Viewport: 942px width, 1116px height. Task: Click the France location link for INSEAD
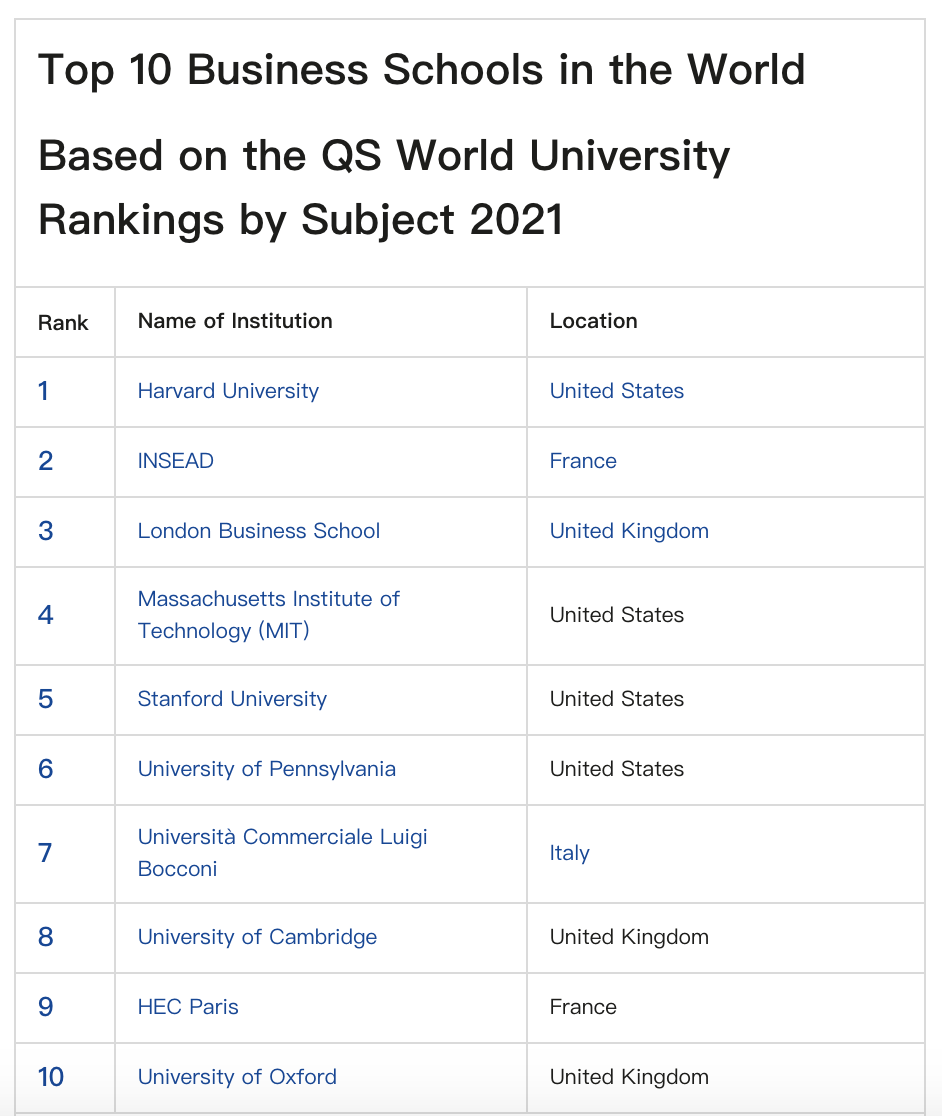583,460
